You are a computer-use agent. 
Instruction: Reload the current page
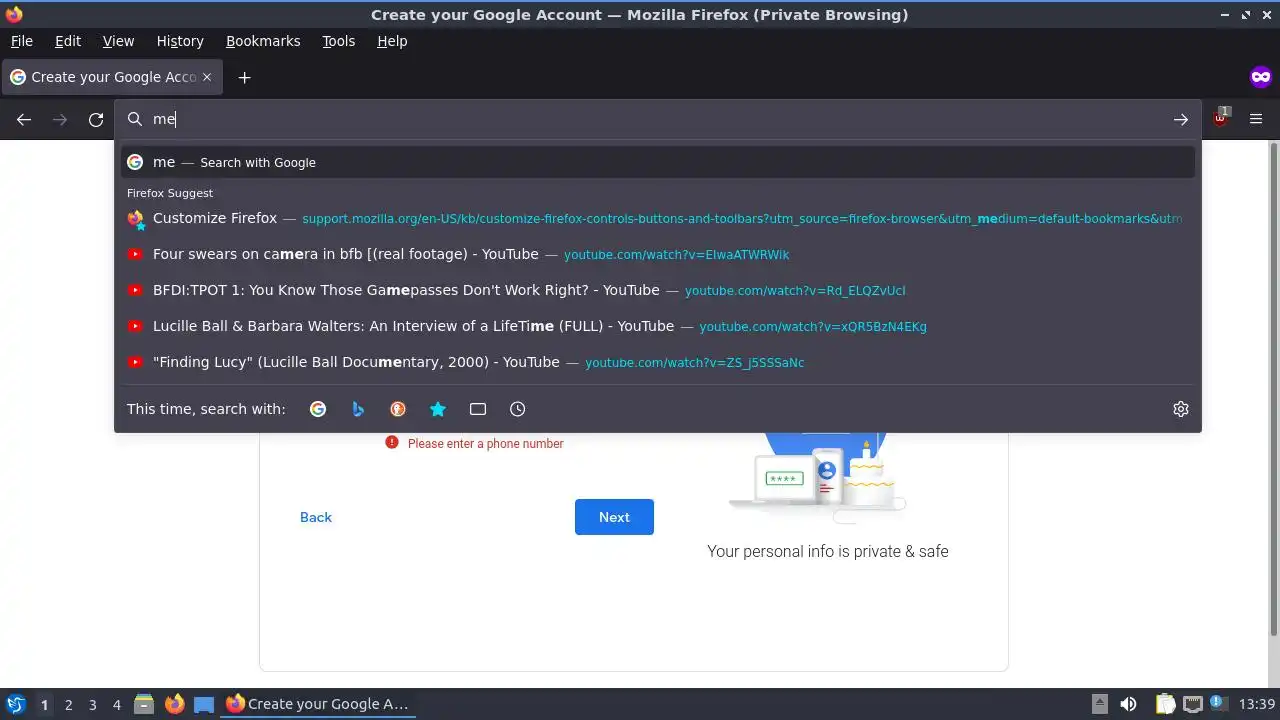(x=96, y=119)
